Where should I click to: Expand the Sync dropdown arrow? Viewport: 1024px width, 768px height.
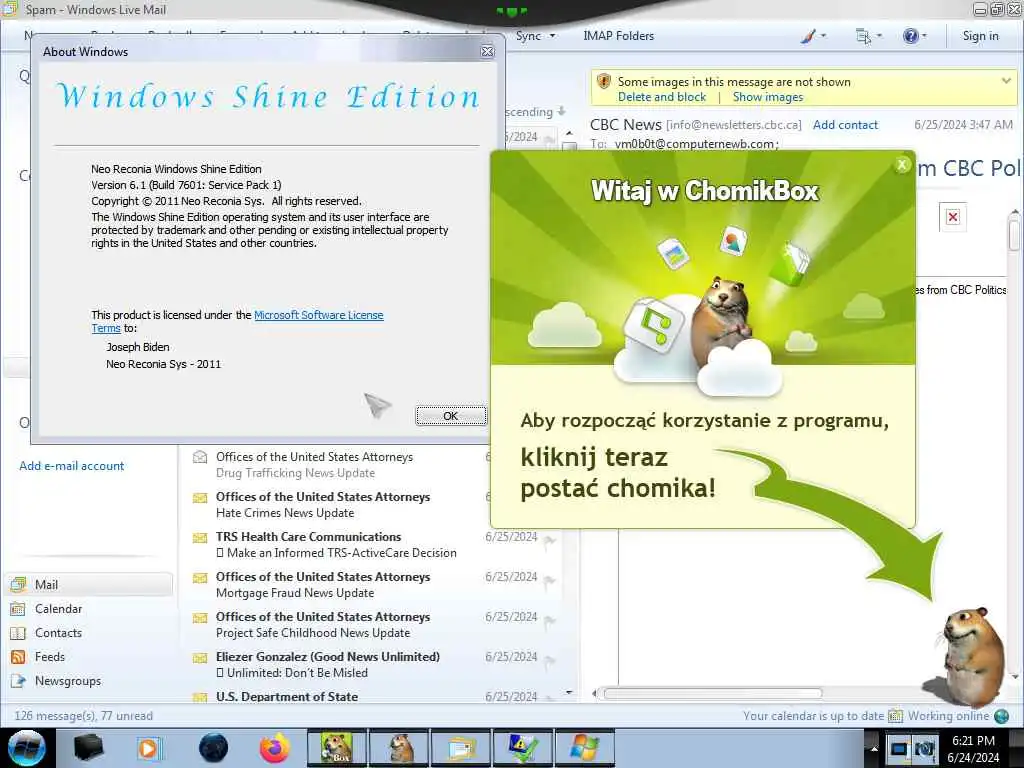pyautogui.click(x=552, y=36)
